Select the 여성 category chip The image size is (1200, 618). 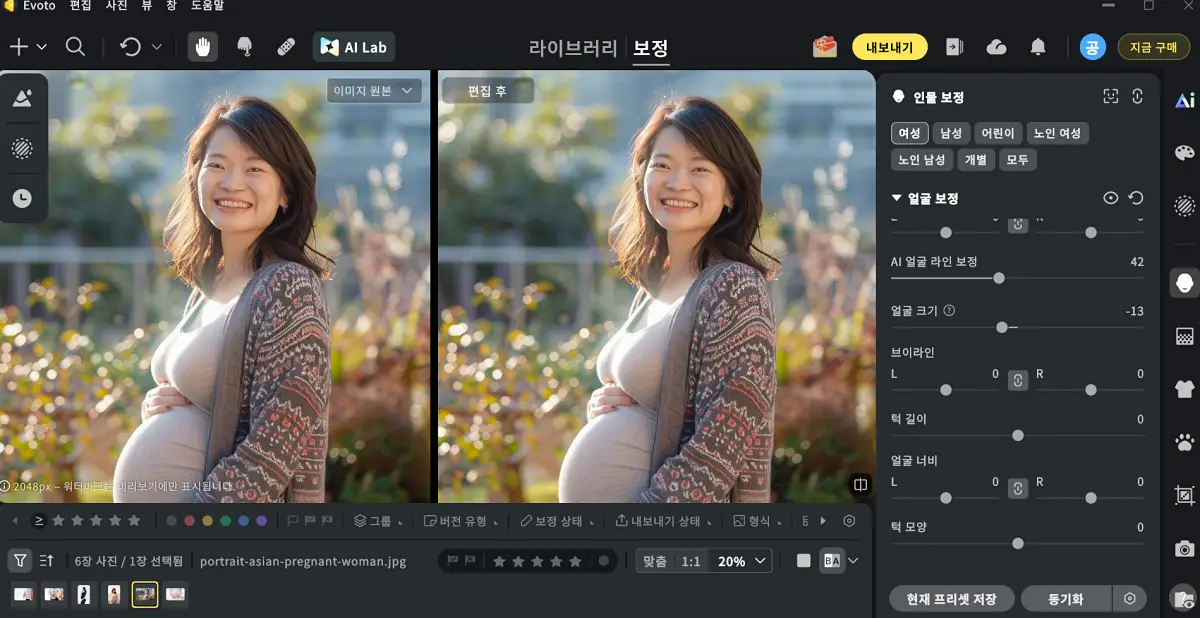click(909, 133)
